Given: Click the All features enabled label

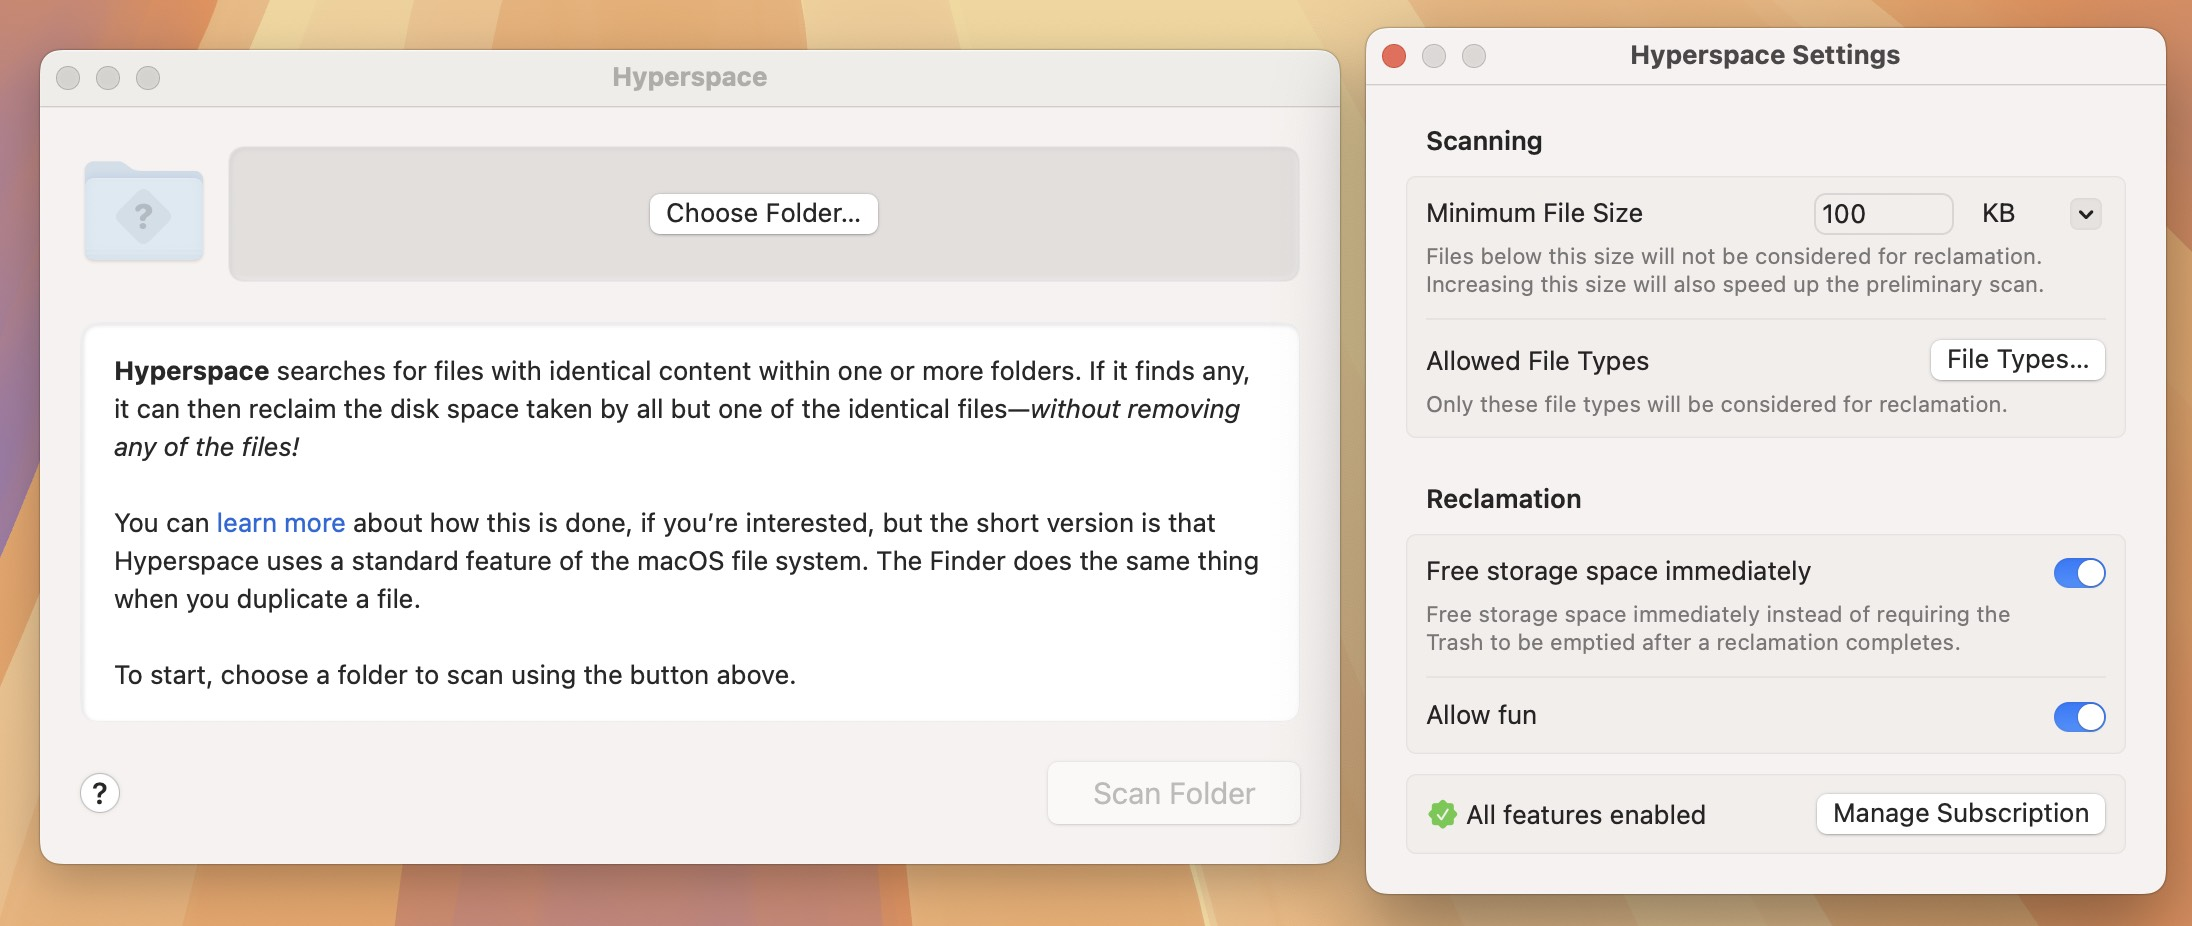Looking at the screenshot, I should click(x=1586, y=815).
